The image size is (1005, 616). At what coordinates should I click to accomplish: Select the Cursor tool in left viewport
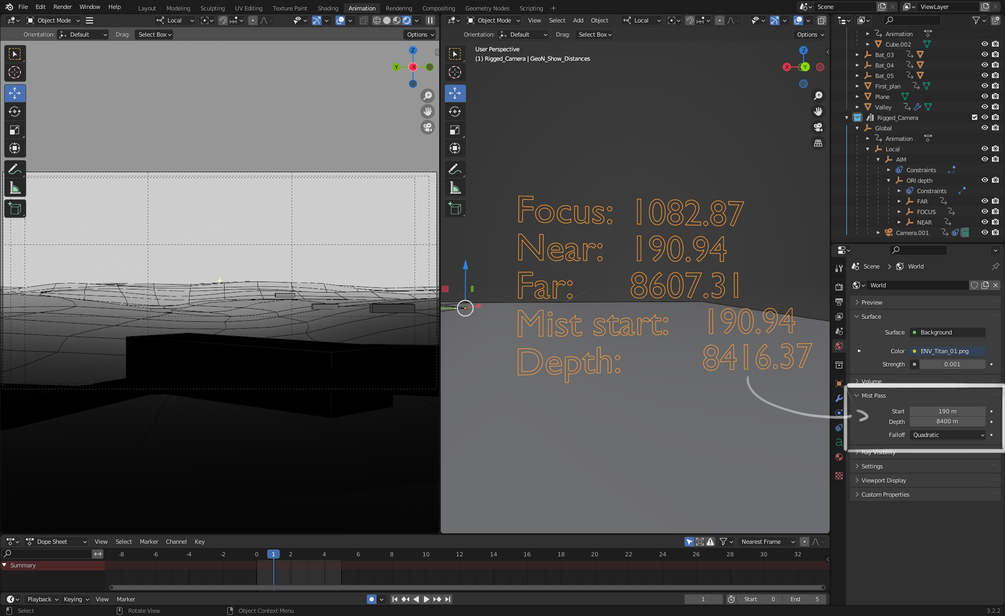click(14, 72)
